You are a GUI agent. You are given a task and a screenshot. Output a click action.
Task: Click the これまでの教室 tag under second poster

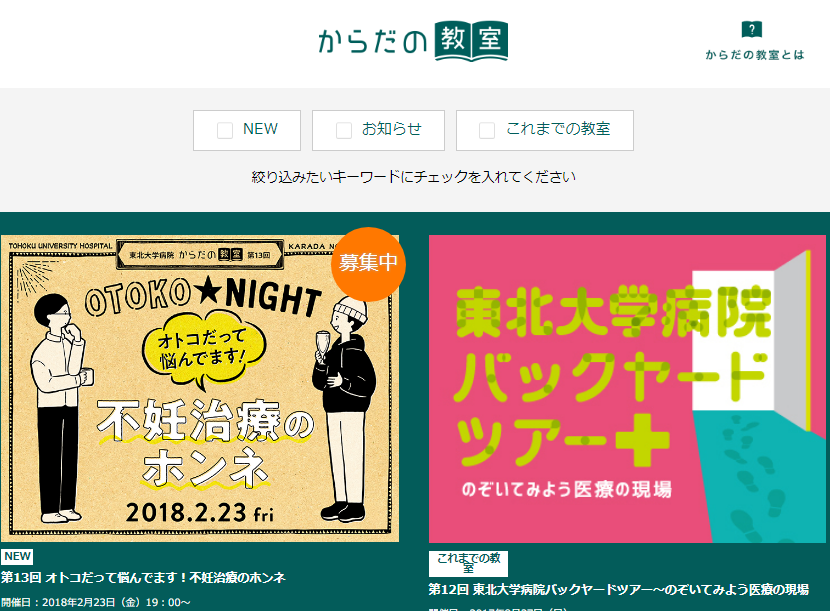tap(468, 563)
